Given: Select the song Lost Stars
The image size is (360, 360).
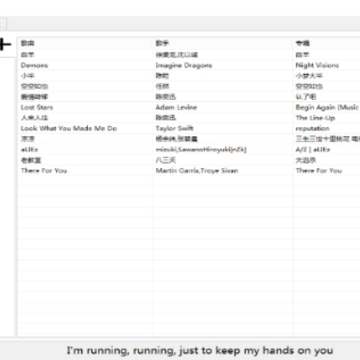Looking at the screenshot, I should (37, 107).
